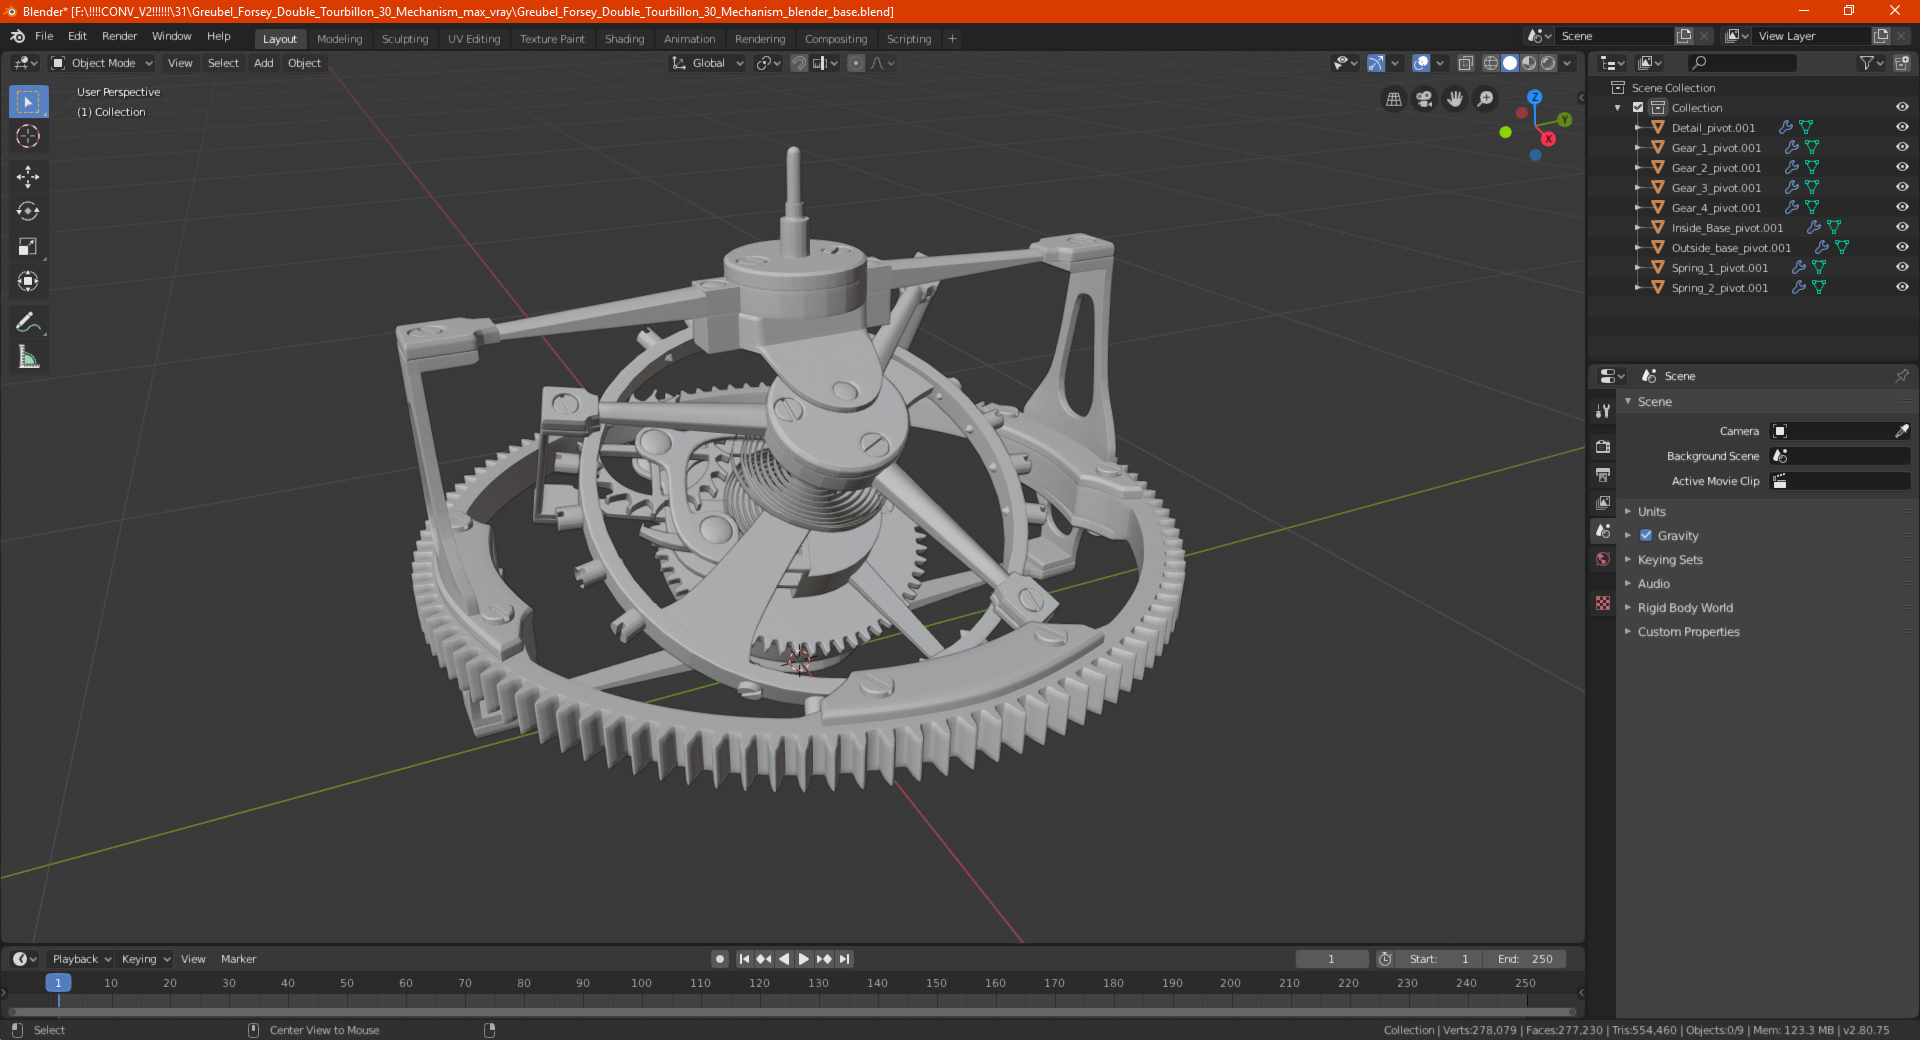The height and width of the screenshot is (1040, 1920).
Task: Switch to the Shading workspace tab
Action: pos(624,39)
